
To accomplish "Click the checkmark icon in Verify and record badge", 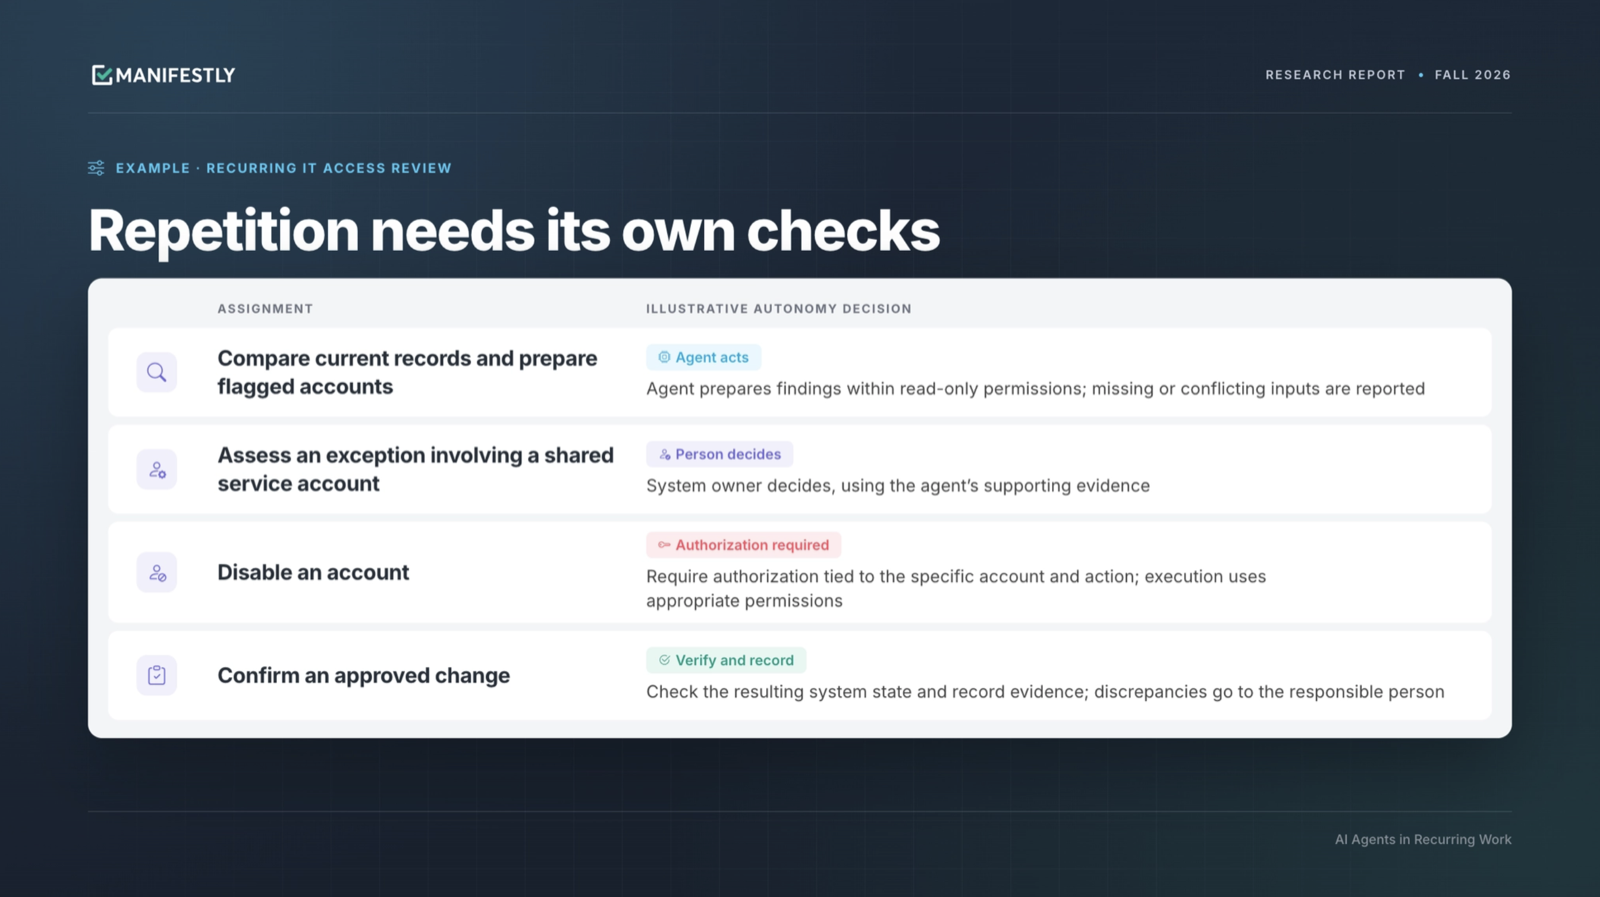I will point(664,660).
